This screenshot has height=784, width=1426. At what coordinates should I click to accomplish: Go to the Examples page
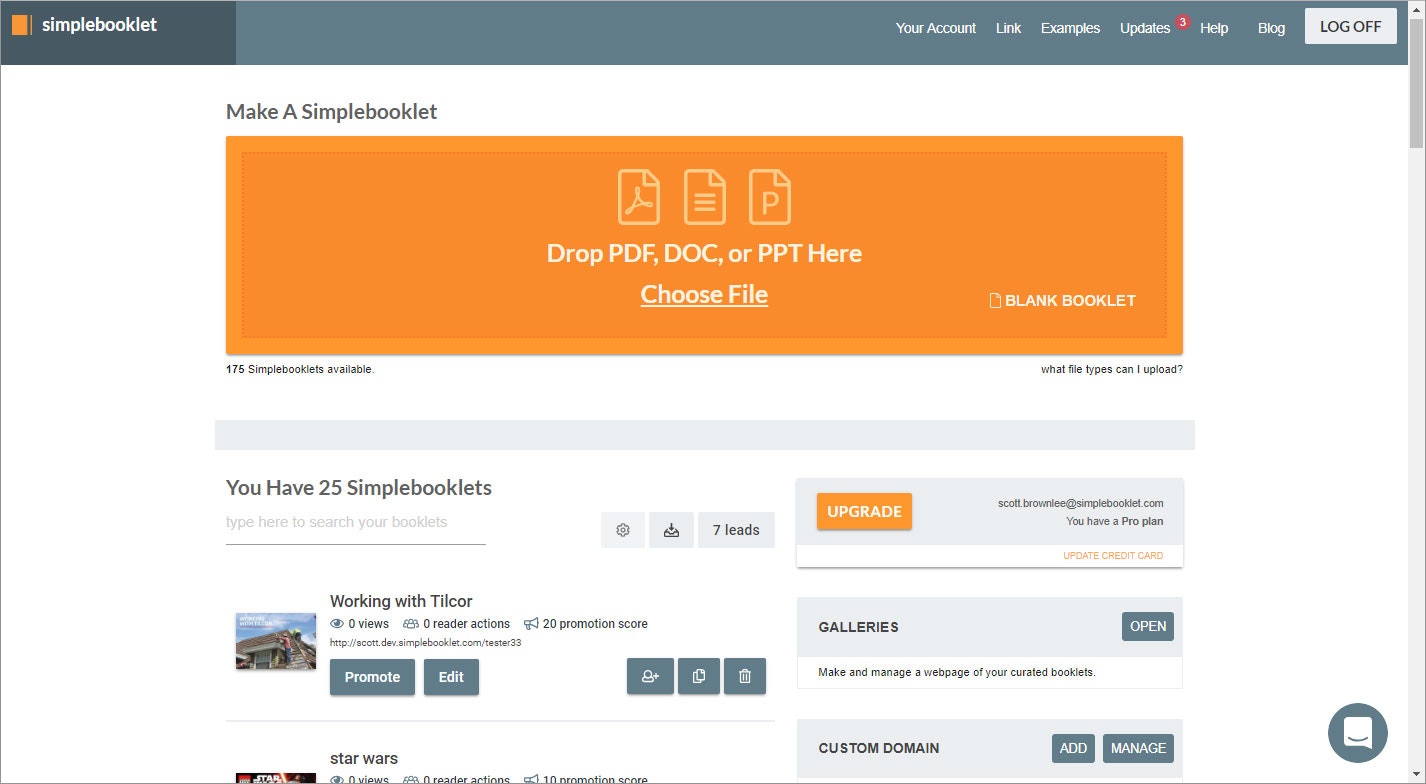tap(1070, 28)
